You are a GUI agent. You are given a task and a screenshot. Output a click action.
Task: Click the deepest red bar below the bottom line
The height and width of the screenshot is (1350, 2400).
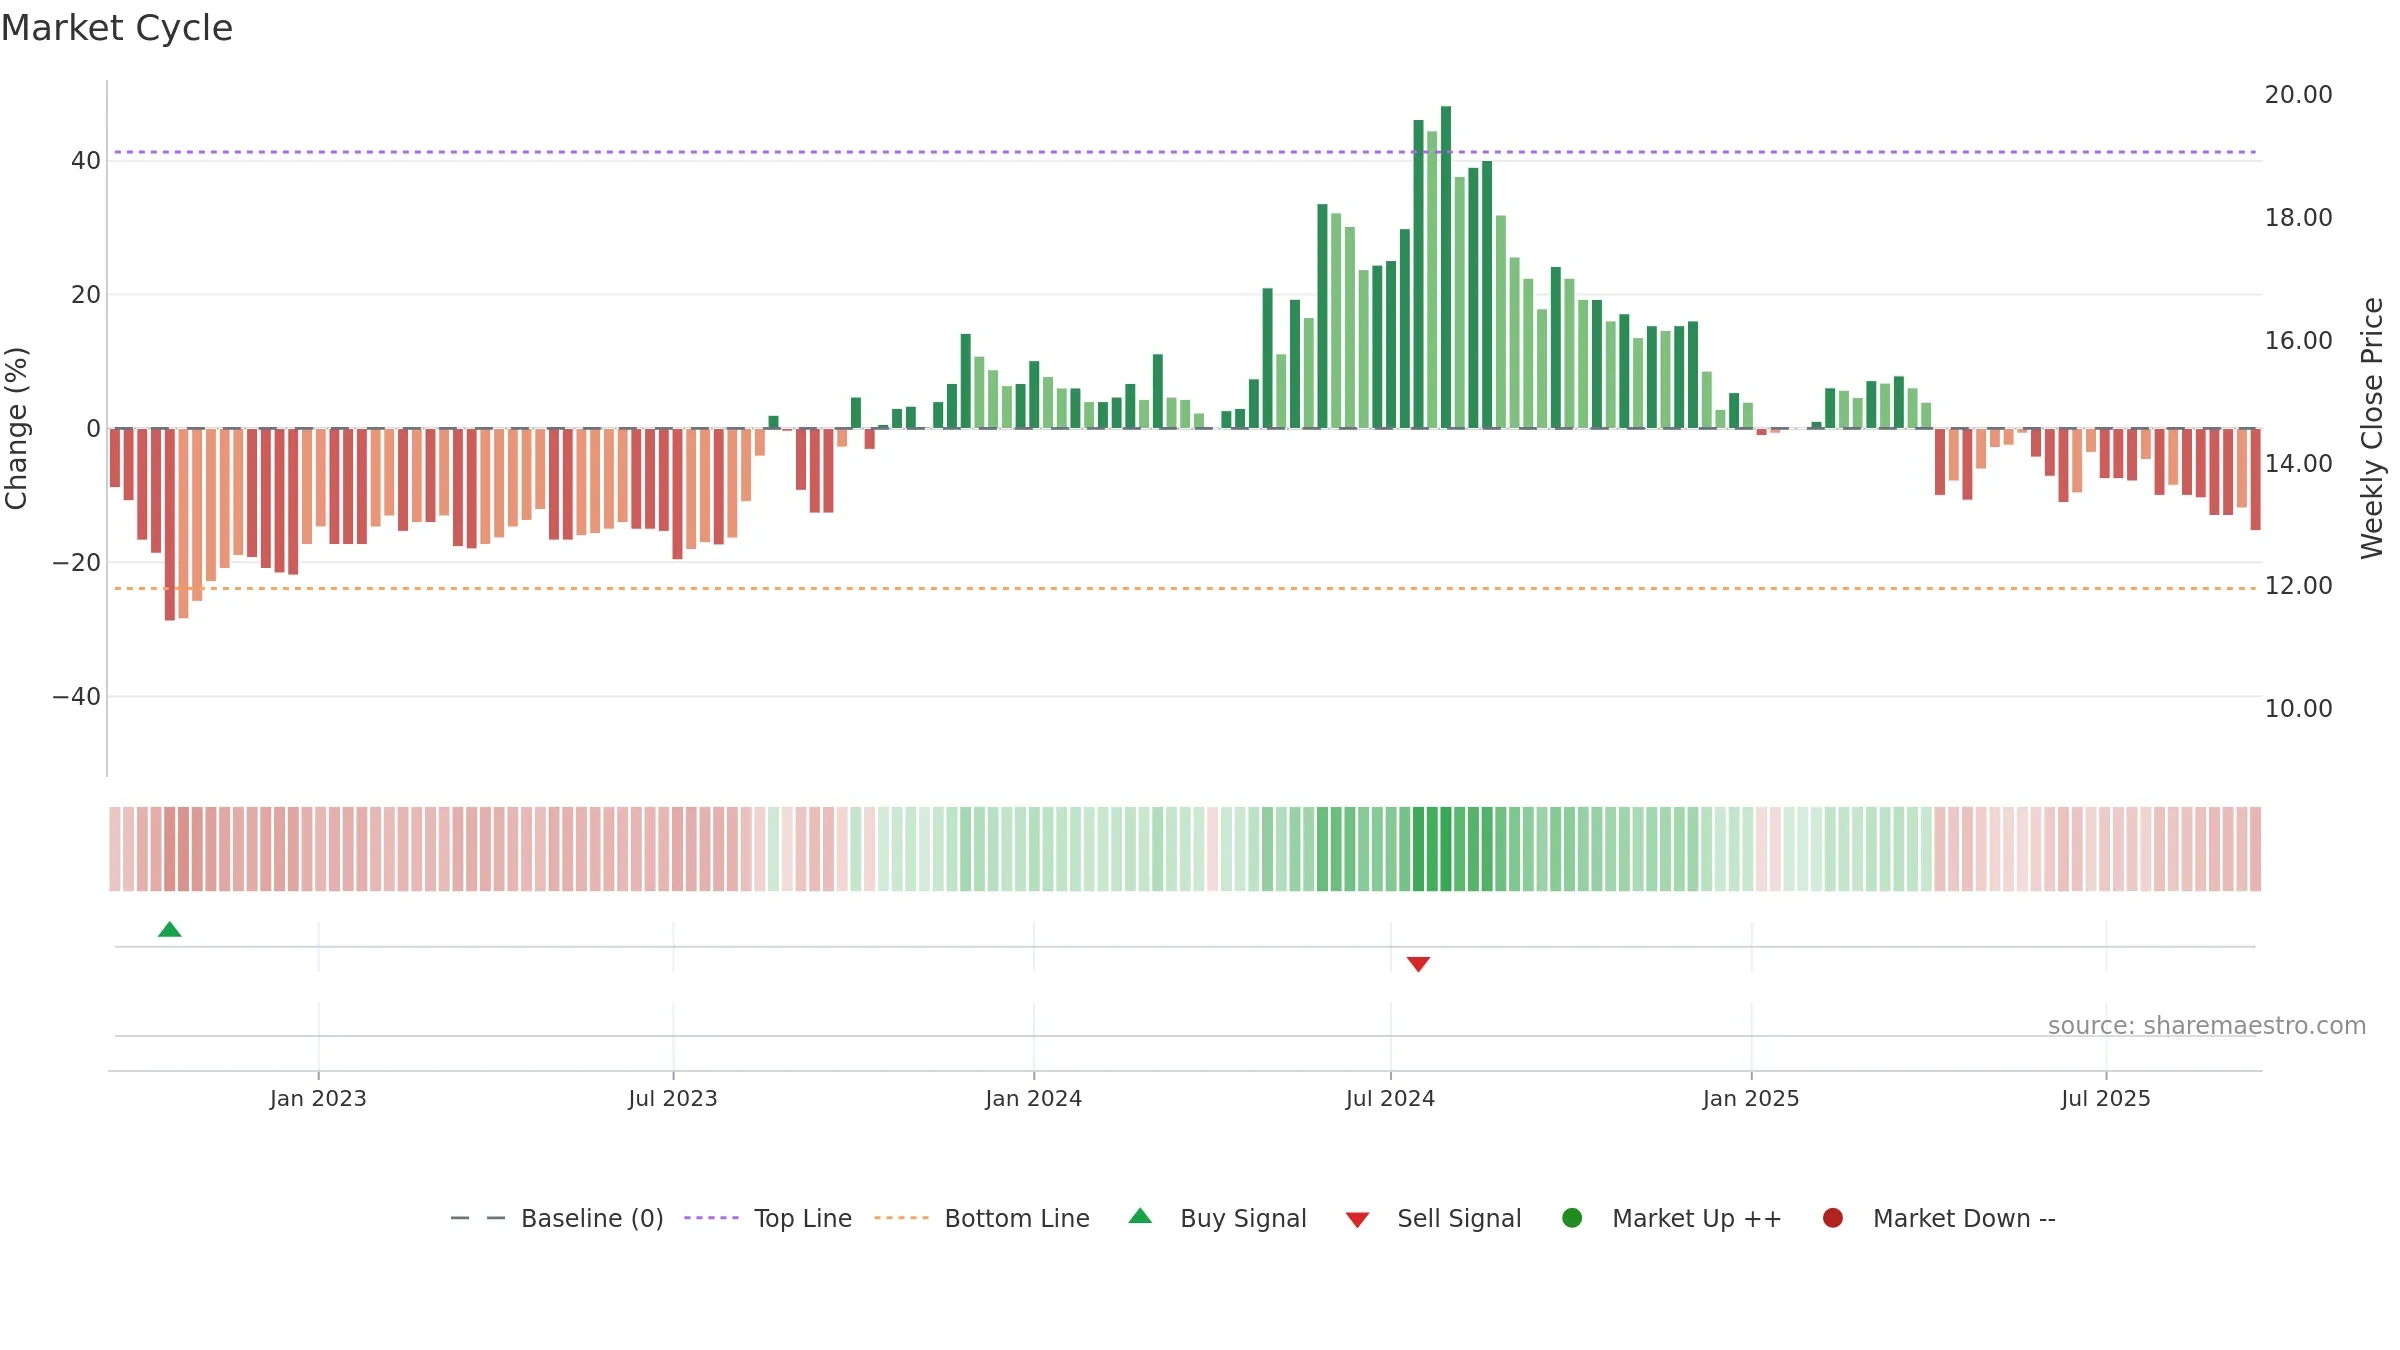click(x=170, y=524)
